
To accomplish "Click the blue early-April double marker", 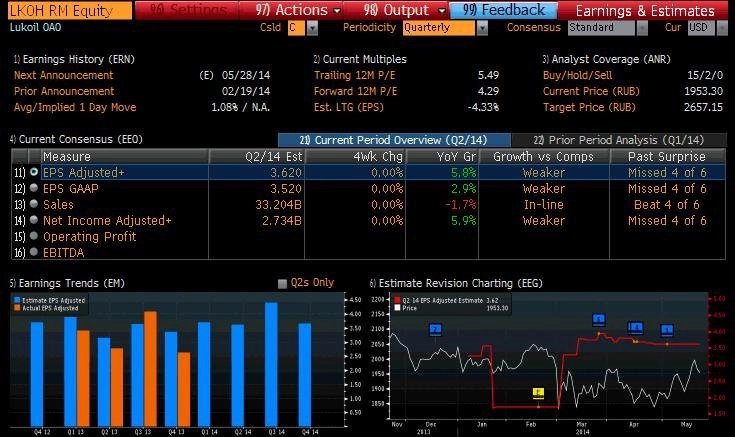I will pos(635,328).
